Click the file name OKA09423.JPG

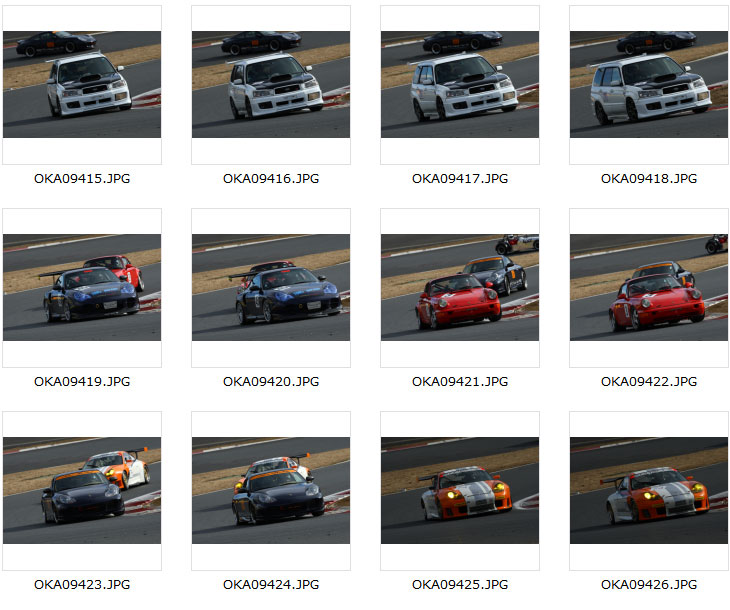[82, 585]
